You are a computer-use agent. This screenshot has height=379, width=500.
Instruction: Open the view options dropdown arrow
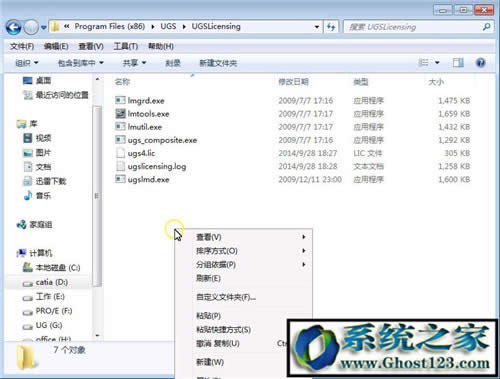pyautogui.click(x=437, y=63)
